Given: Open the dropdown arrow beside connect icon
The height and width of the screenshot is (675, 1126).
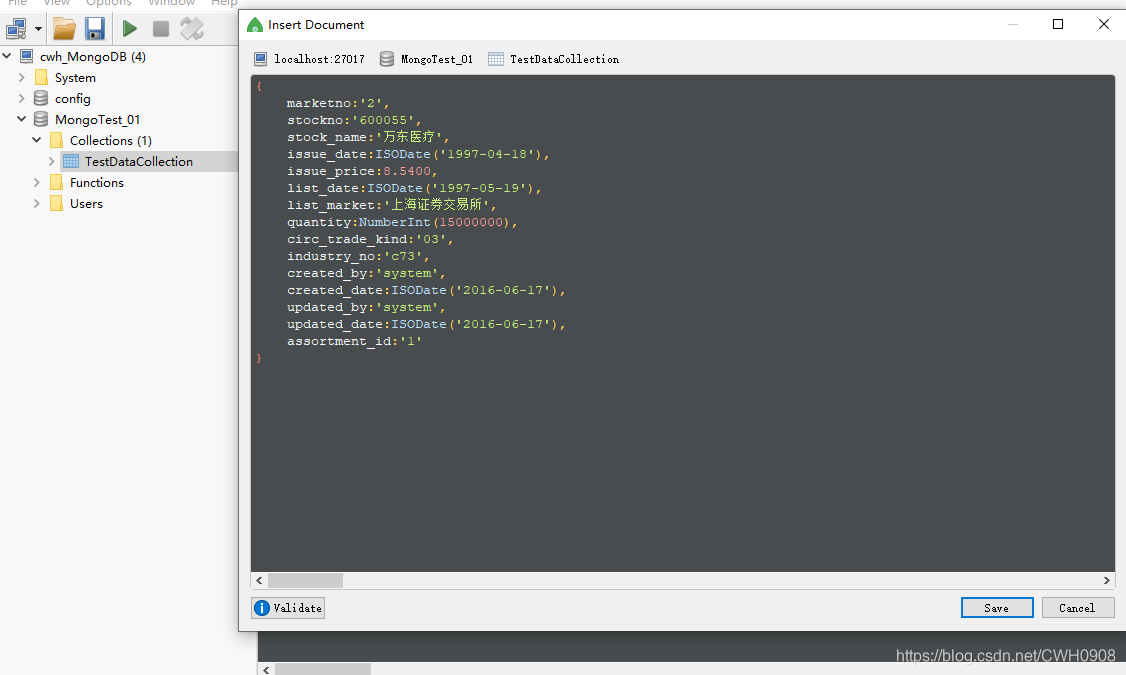Looking at the screenshot, I should coord(38,29).
